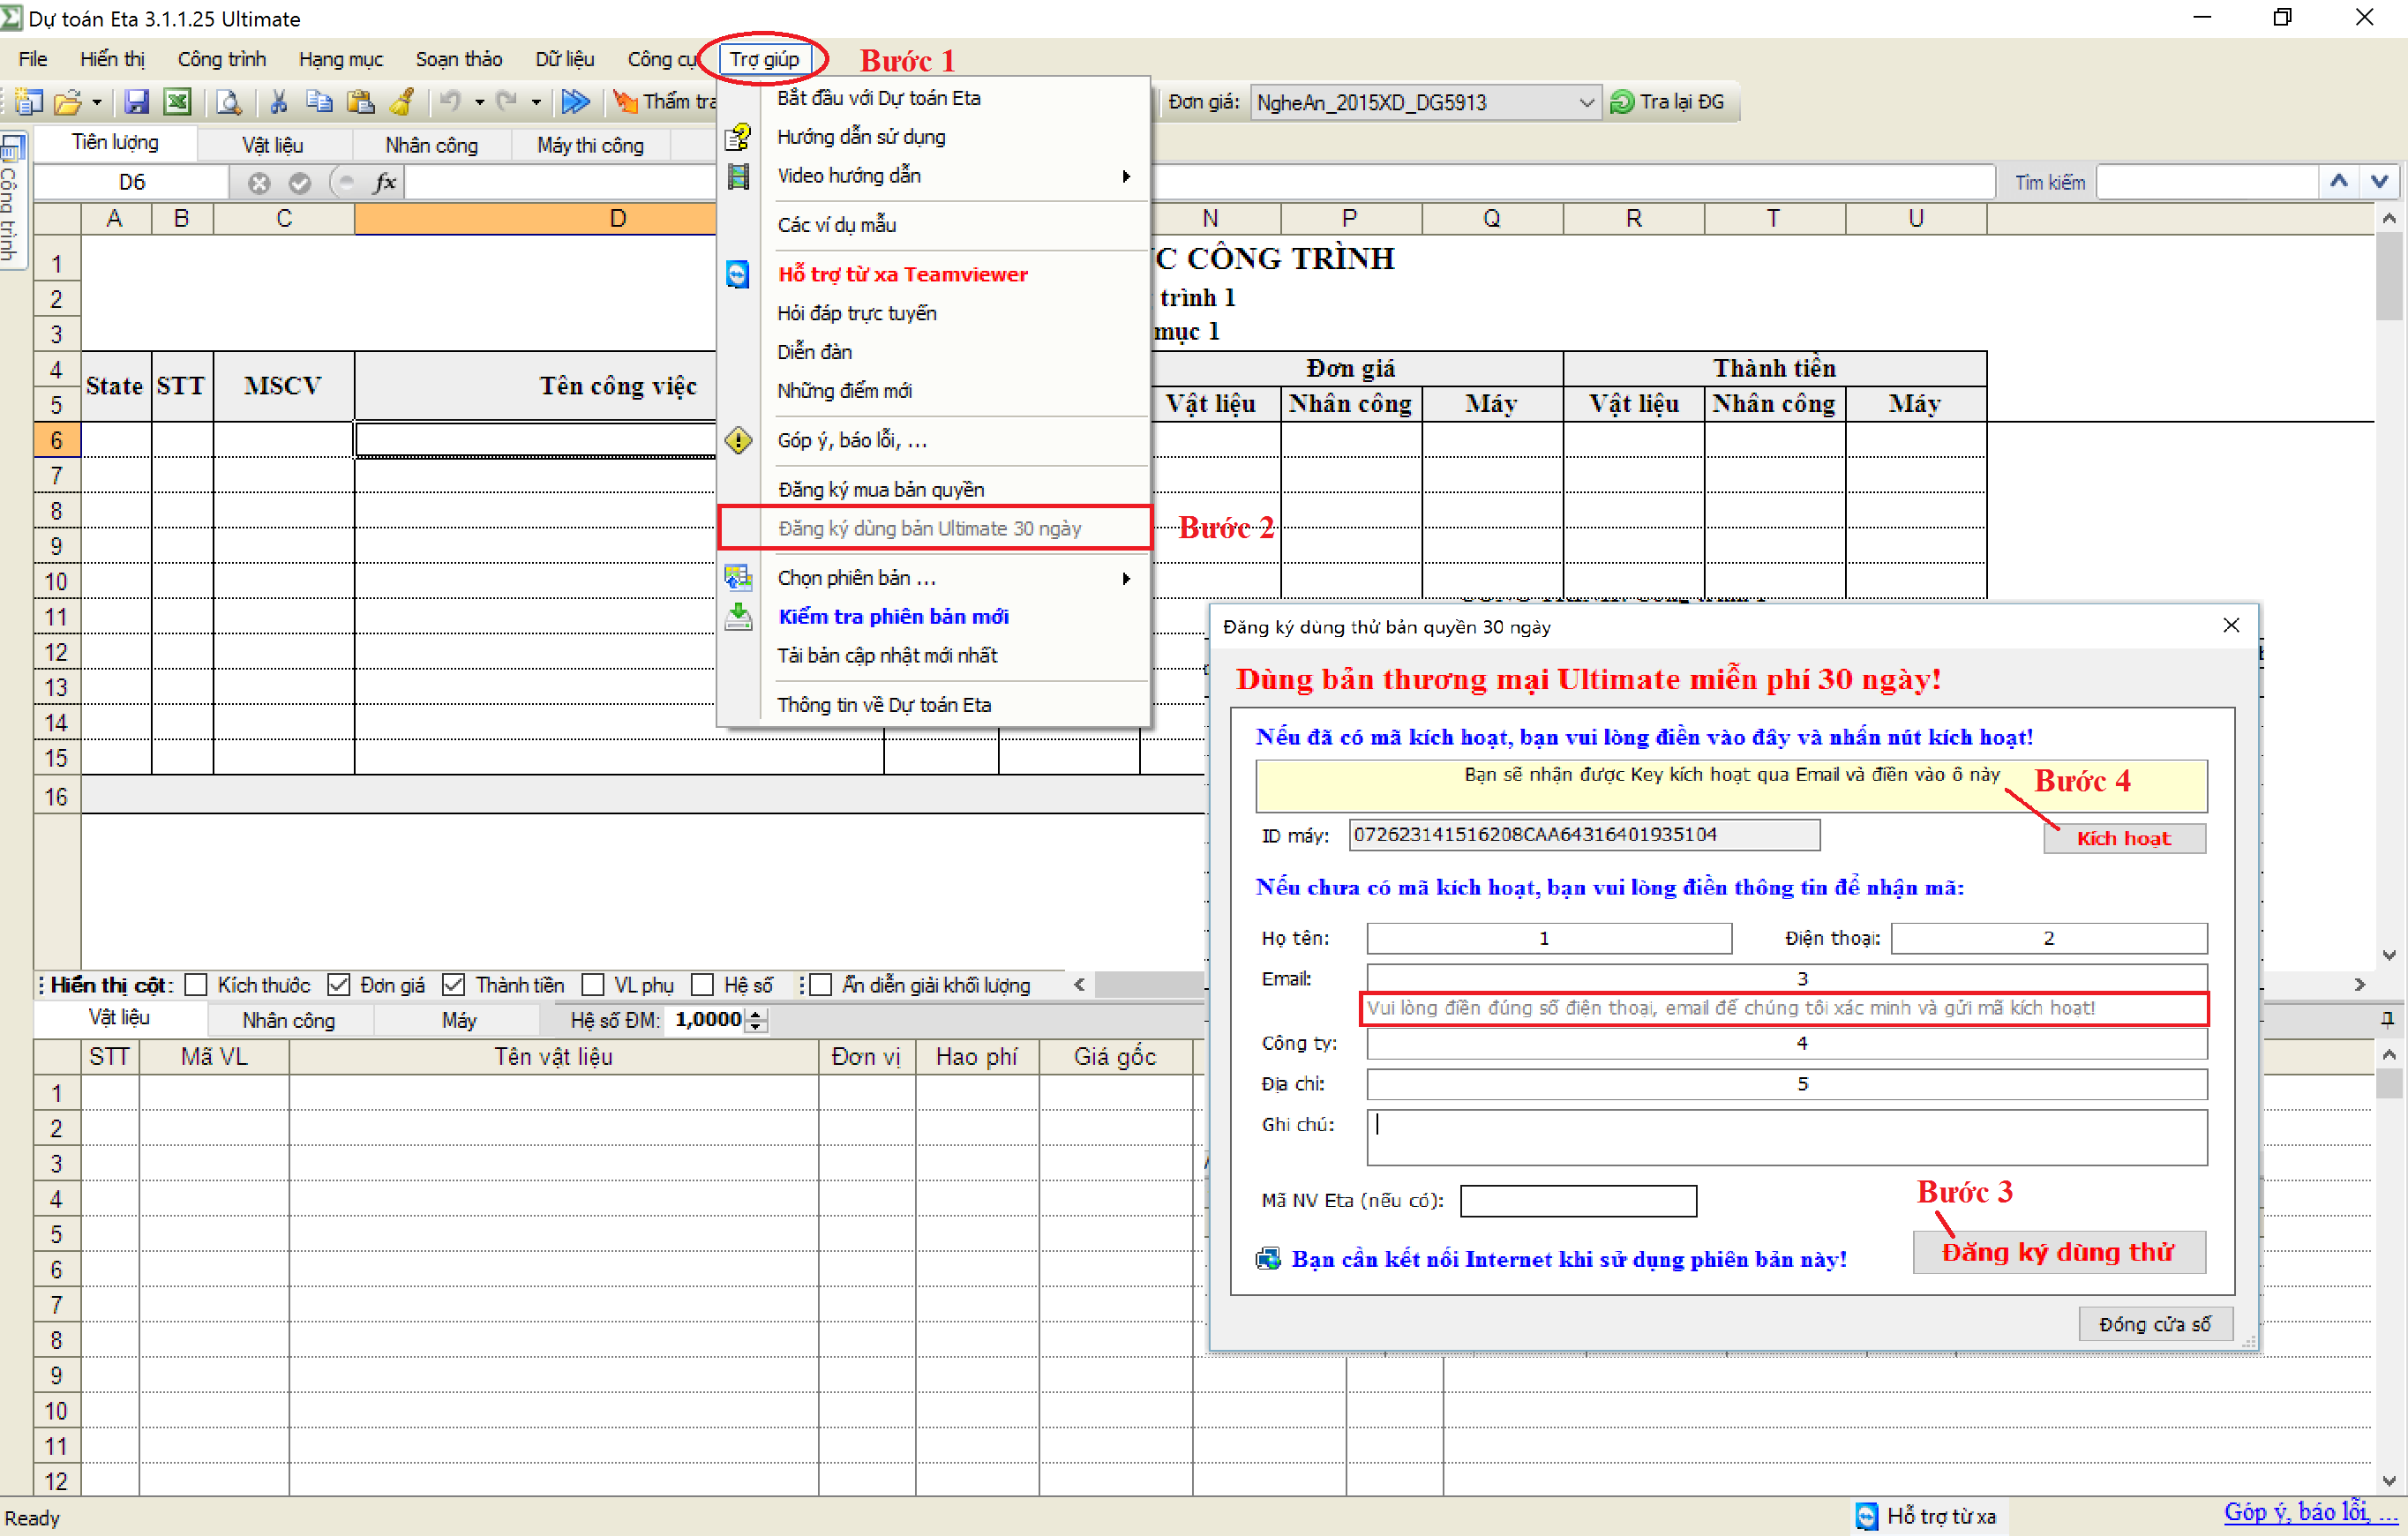Click the Video hướng dẫn film icon
The width and height of the screenshot is (2408, 1536).
(x=738, y=176)
